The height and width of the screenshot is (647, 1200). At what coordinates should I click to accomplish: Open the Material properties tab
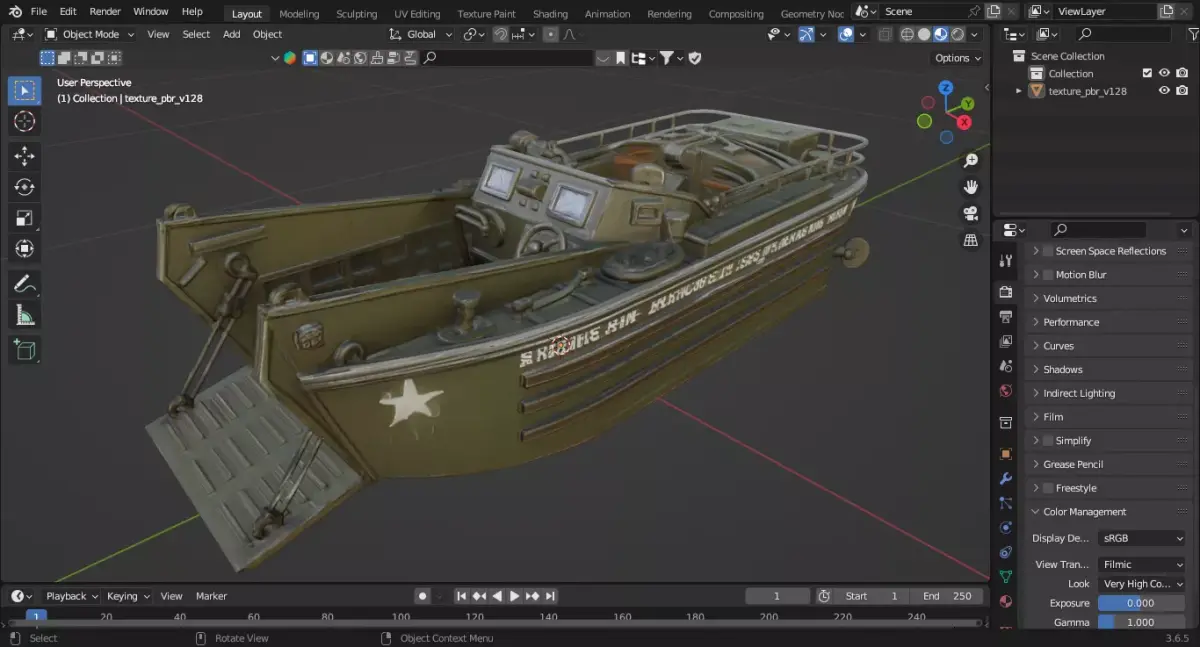pyautogui.click(x=1006, y=602)
